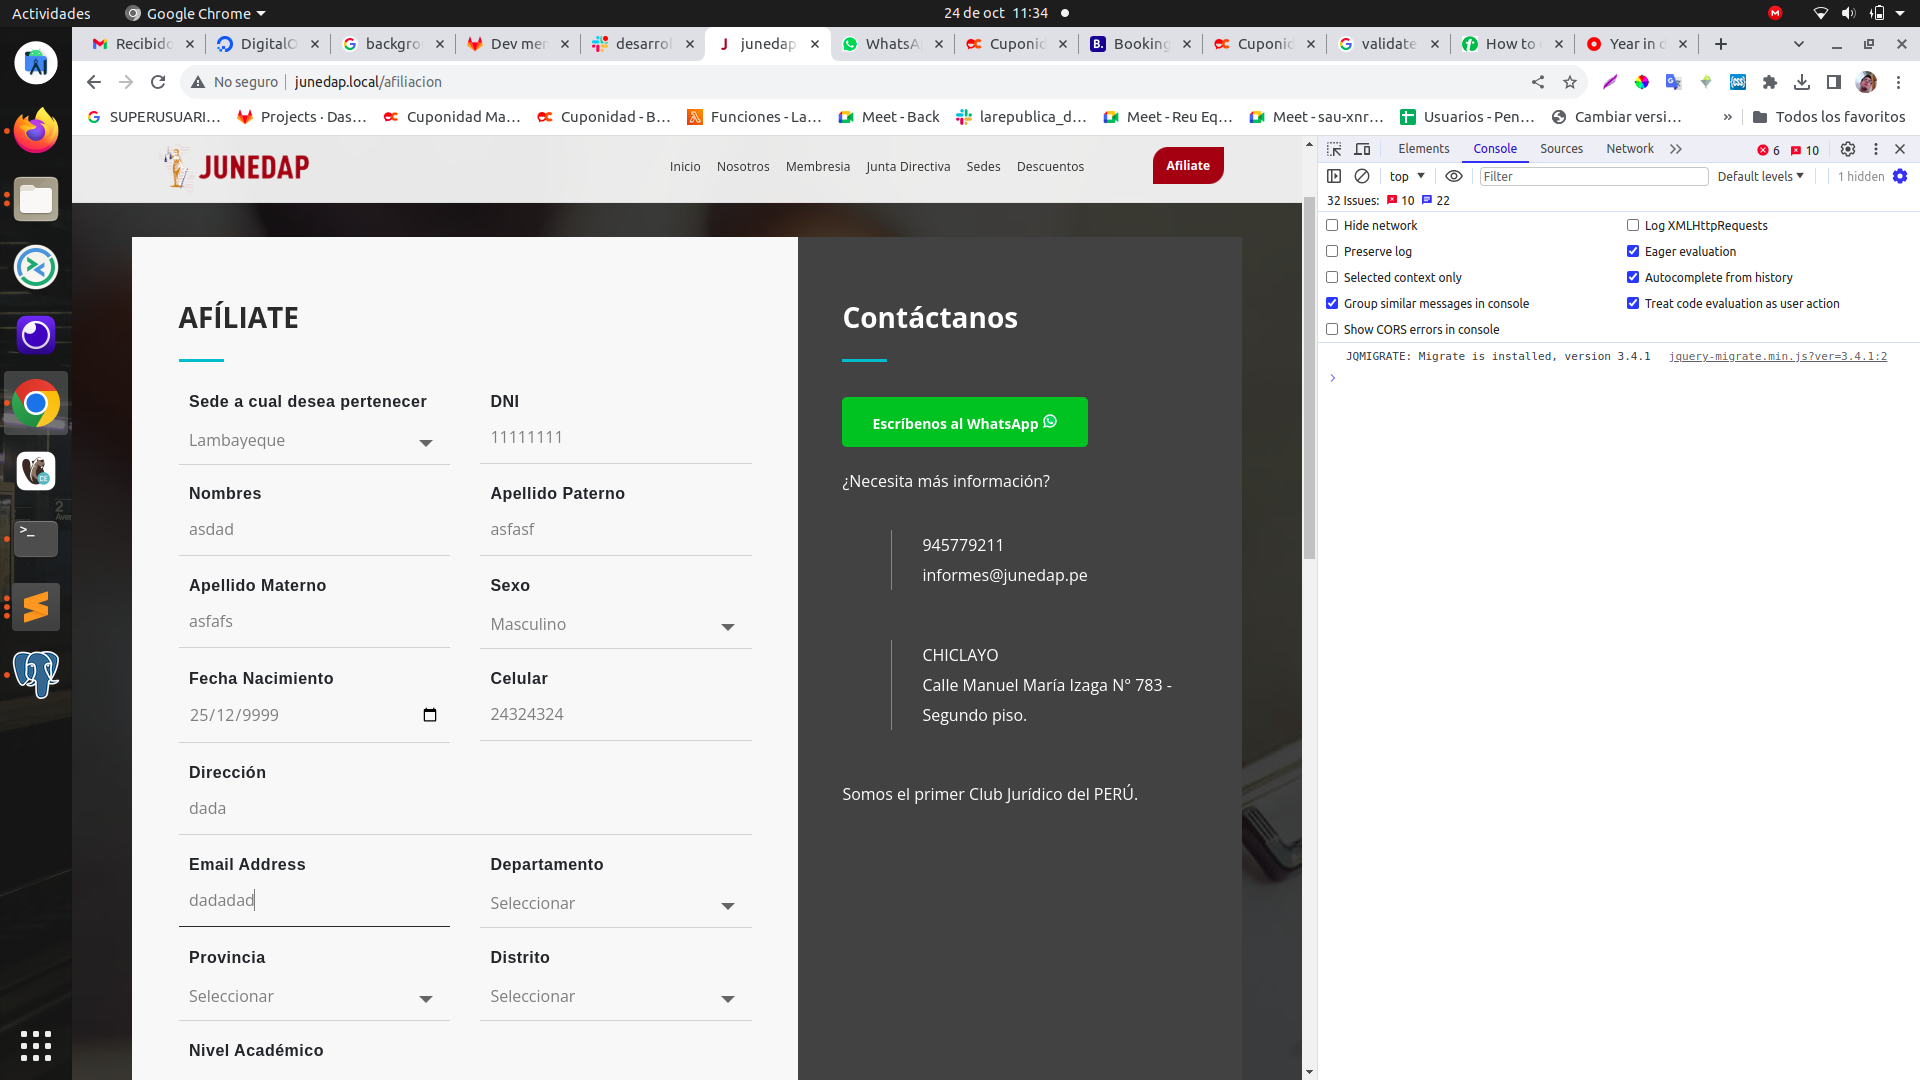Enable the Preserve log checkbox
This screenshot has width=1920, height=1080.
[1332, 252]
